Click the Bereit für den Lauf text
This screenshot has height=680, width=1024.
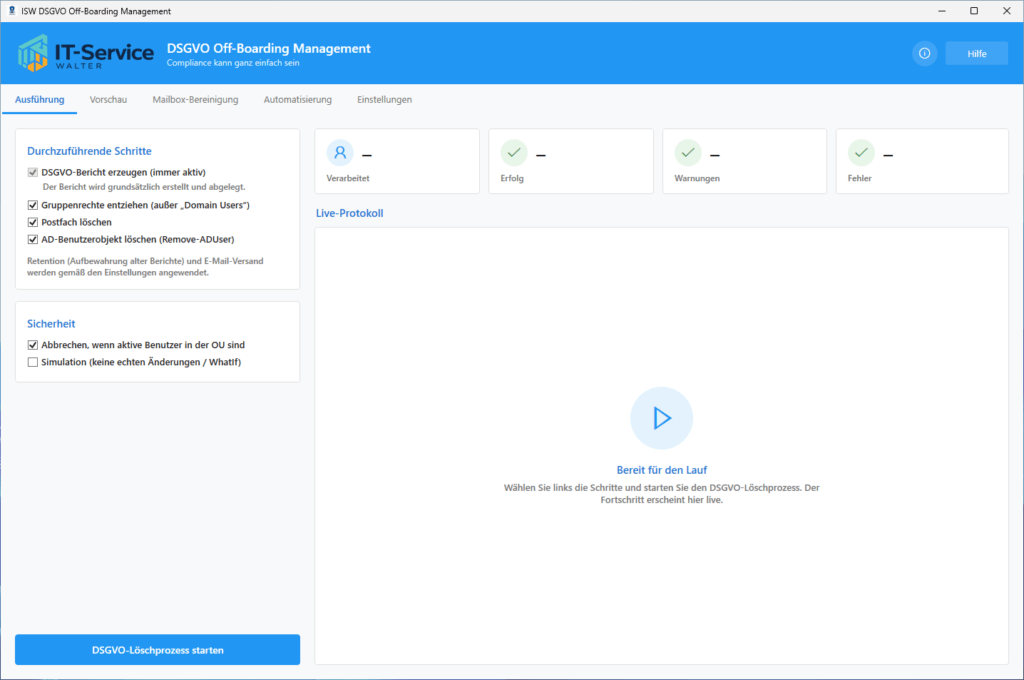coord(662,470)
